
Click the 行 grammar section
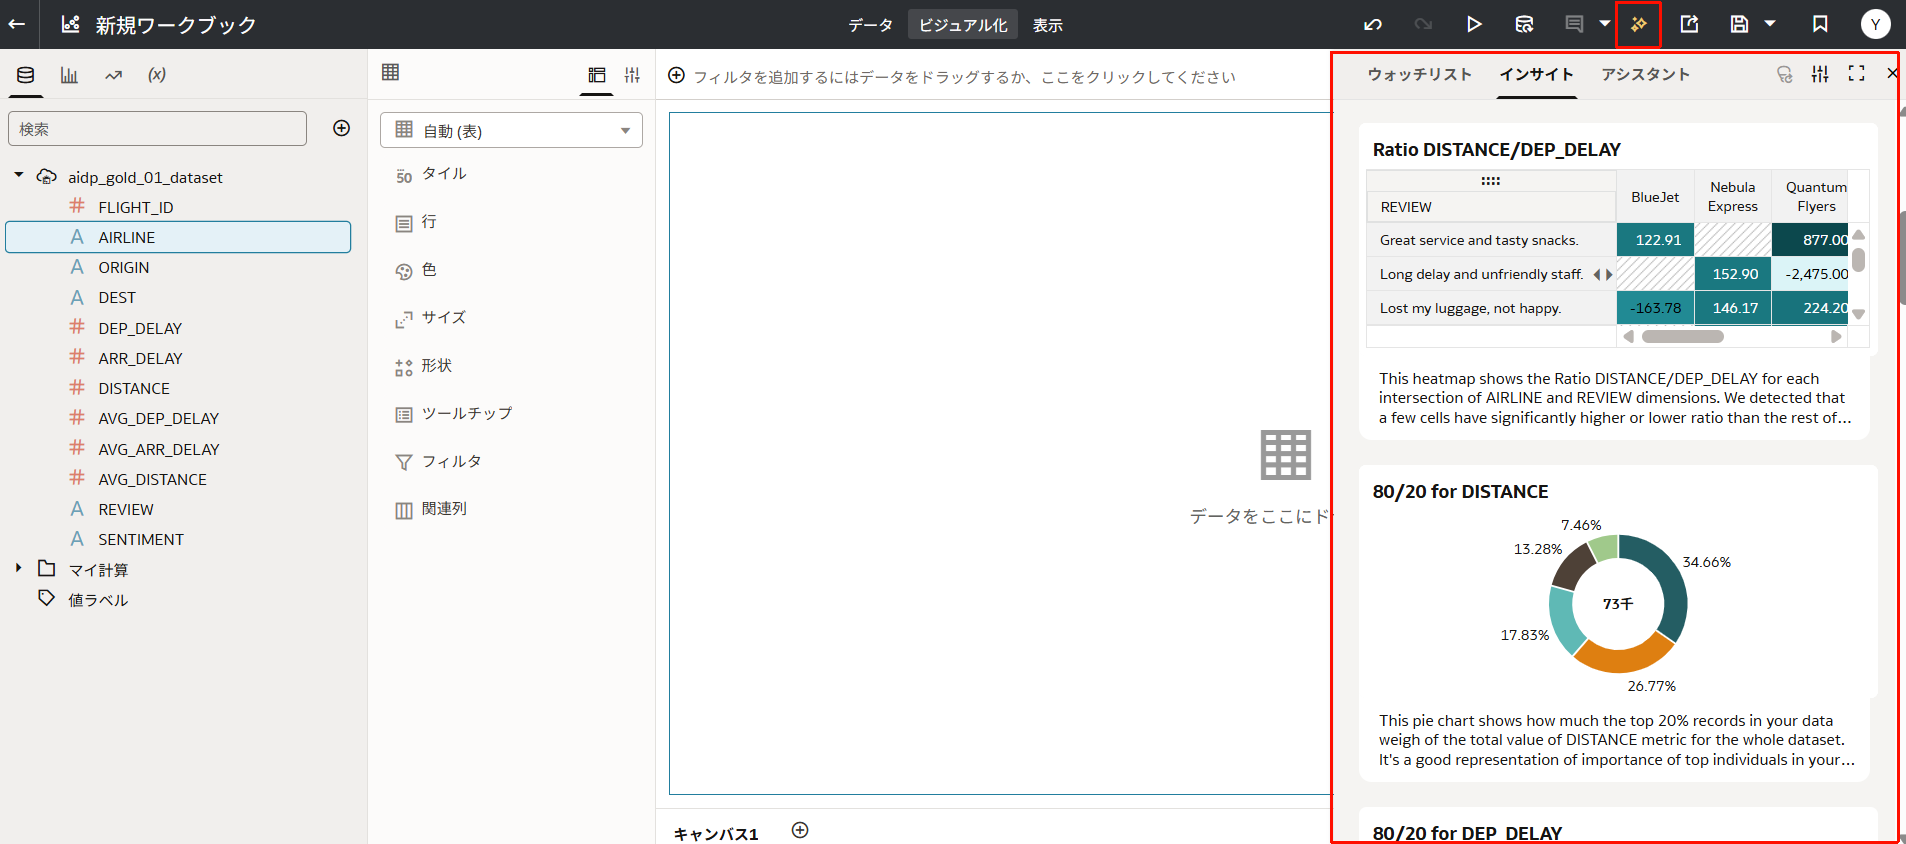pos(429,221)
